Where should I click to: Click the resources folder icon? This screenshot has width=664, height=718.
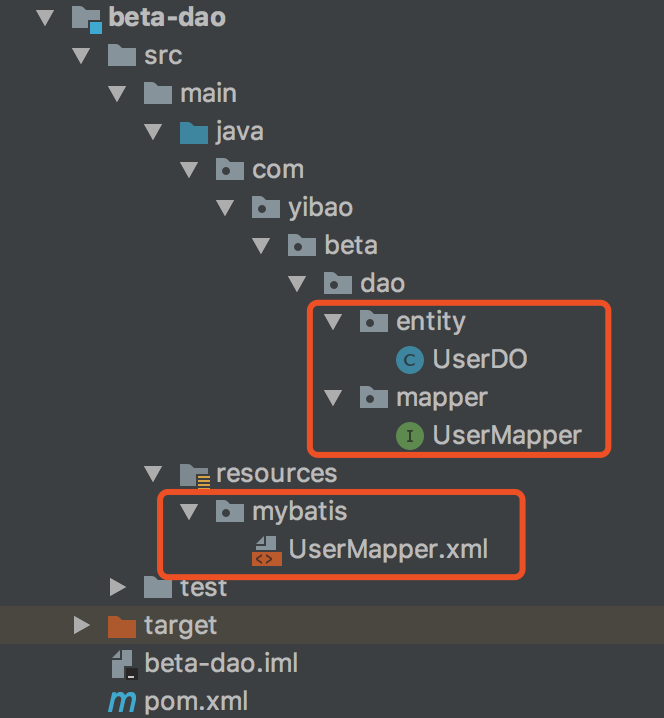coord(194,474)
